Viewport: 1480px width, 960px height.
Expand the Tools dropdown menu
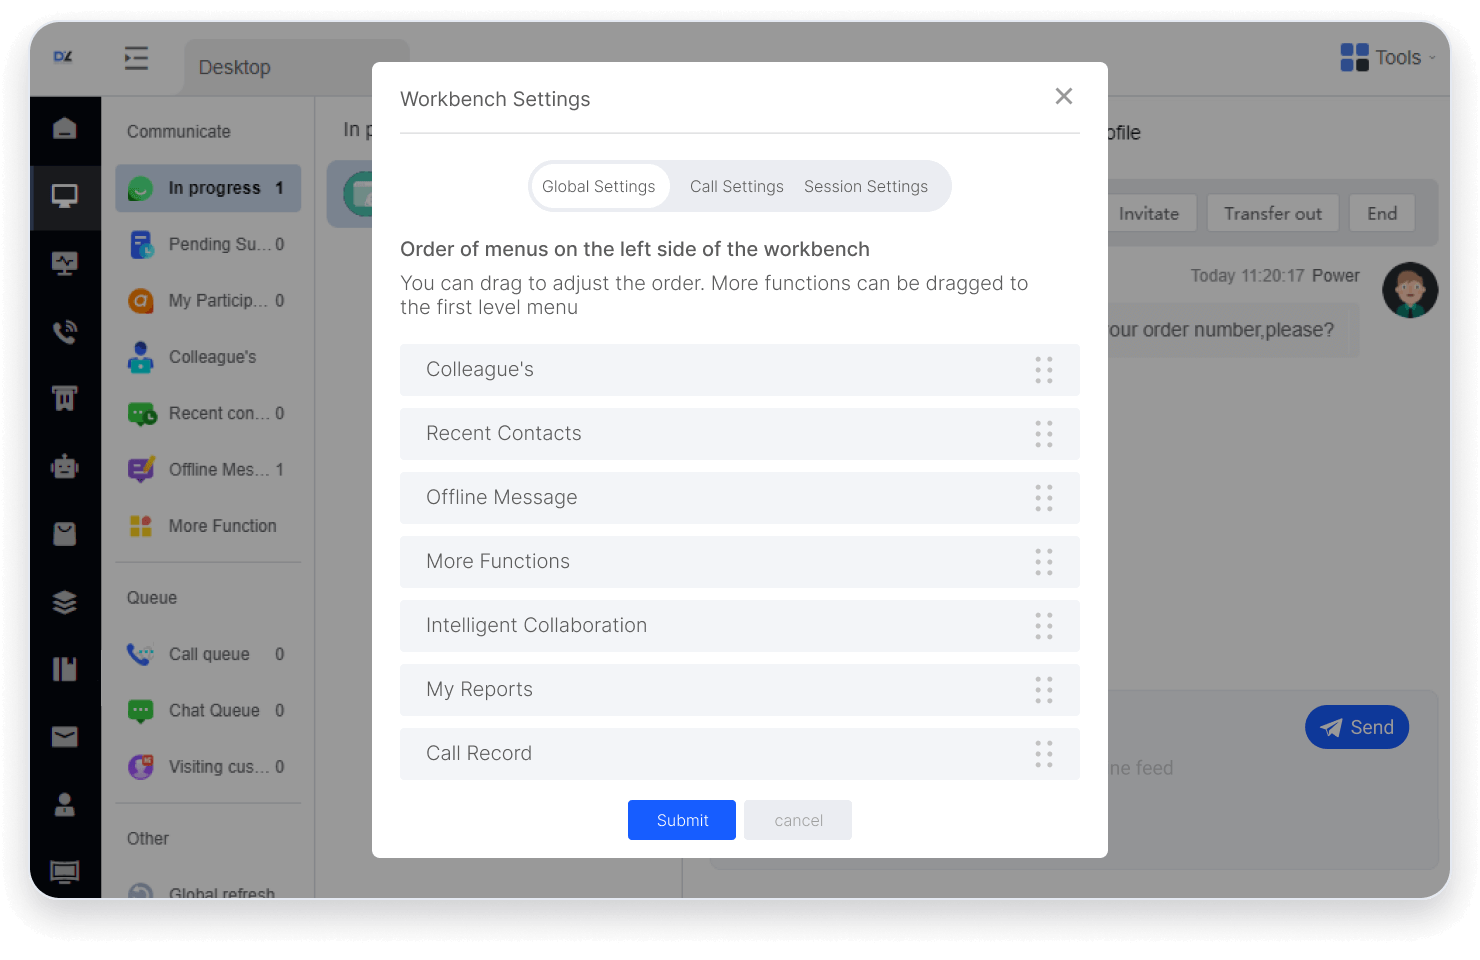click(1388, 58)
